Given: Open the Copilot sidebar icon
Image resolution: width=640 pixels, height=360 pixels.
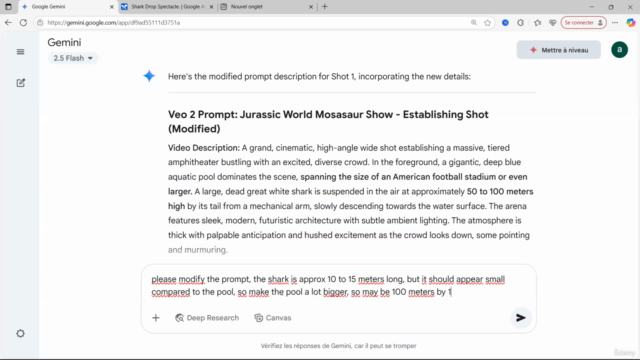Looking at the screenshot, I should (631, 22).
